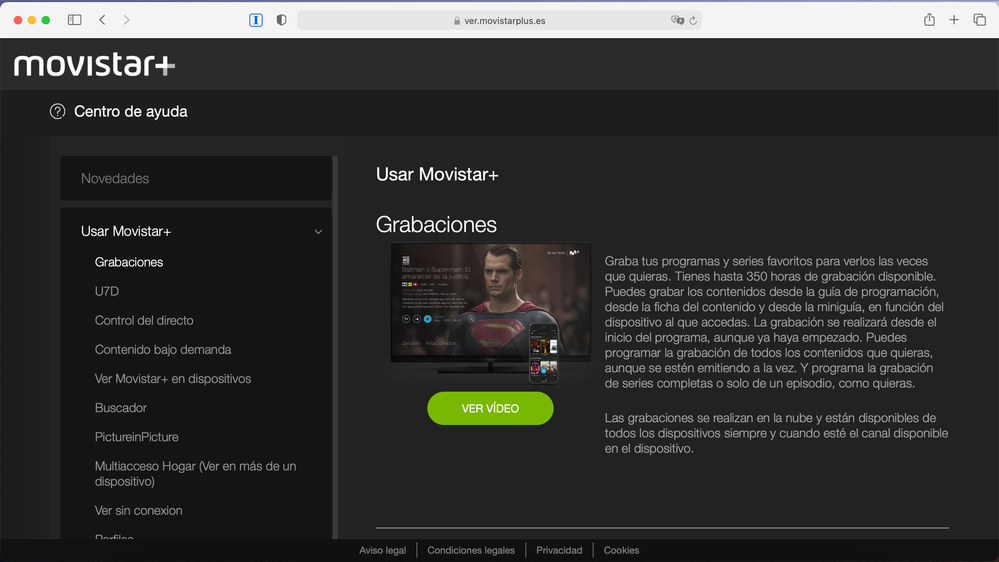The height and width of the screenshot is (562, 999).
Task: Open Aviso legal footer link
Action: [382, 550]
